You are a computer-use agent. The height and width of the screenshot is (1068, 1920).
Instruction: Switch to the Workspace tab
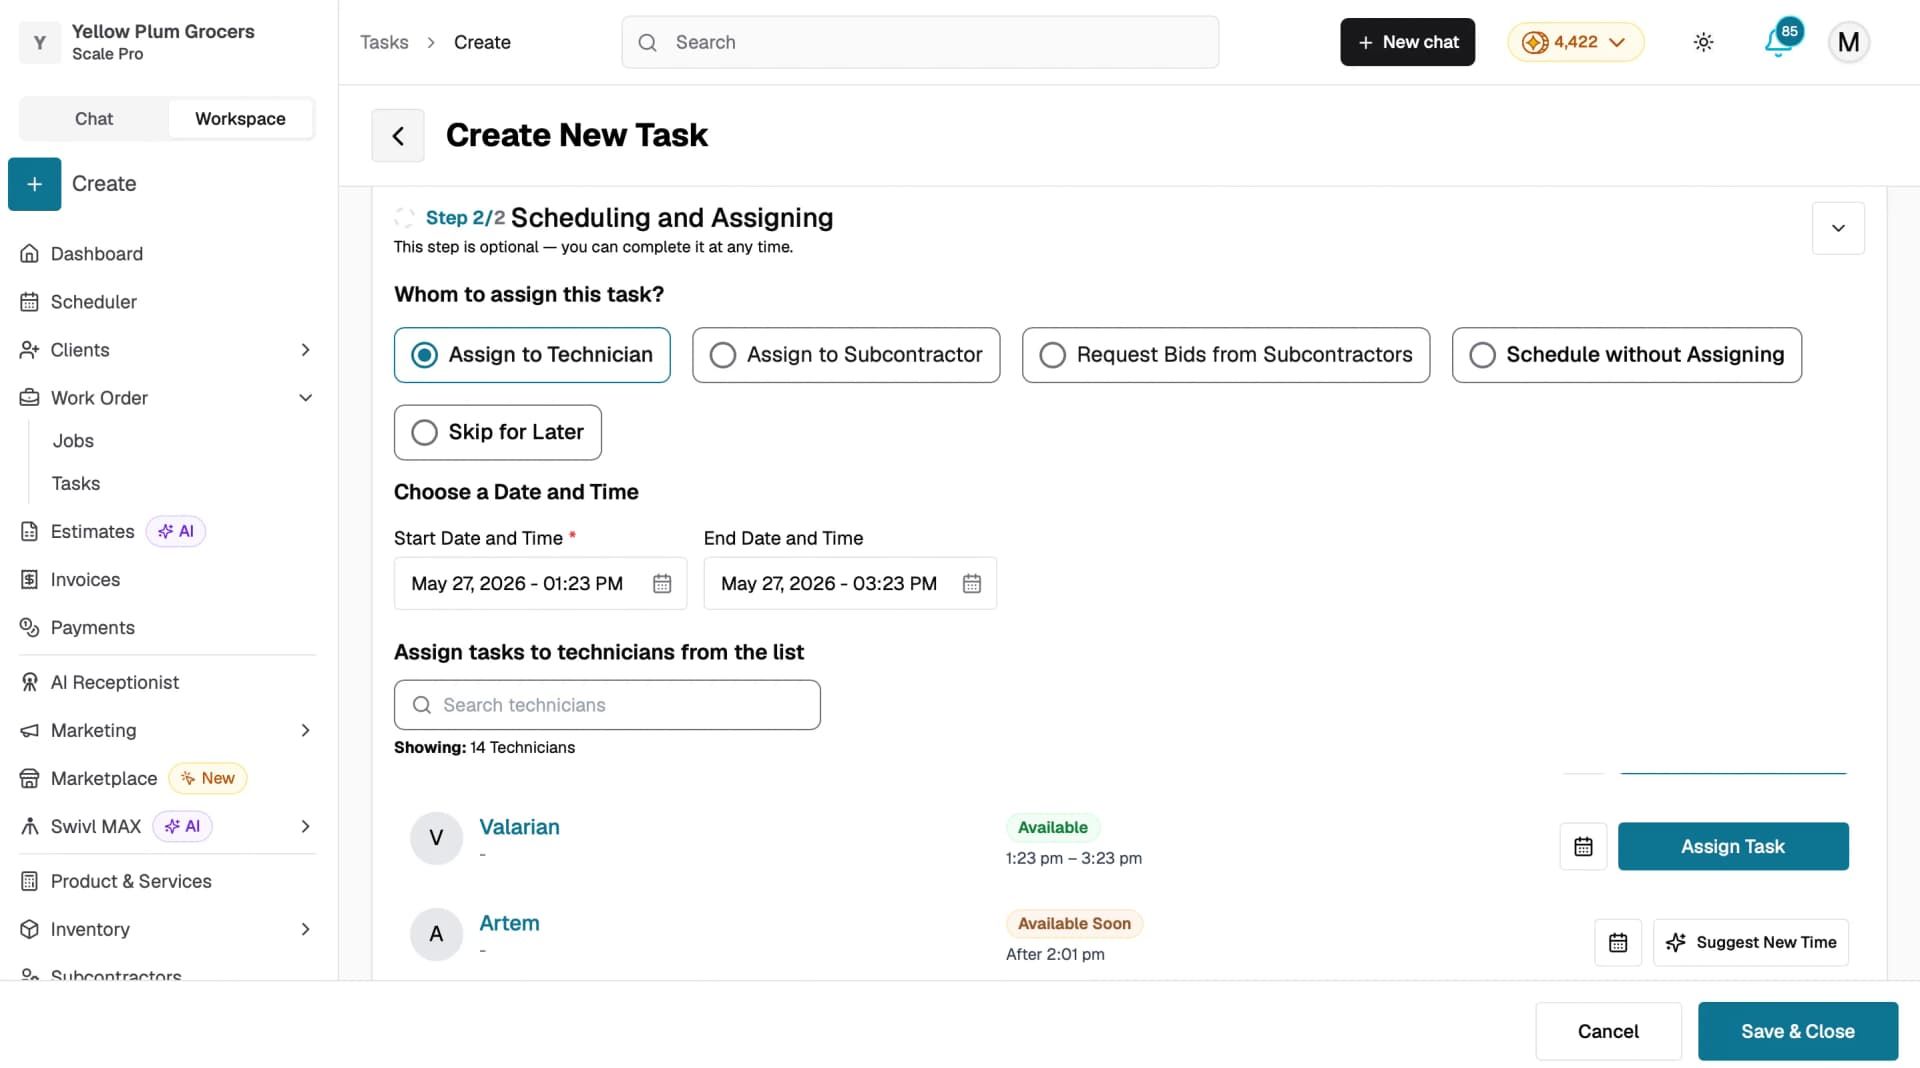coord(240,119)
